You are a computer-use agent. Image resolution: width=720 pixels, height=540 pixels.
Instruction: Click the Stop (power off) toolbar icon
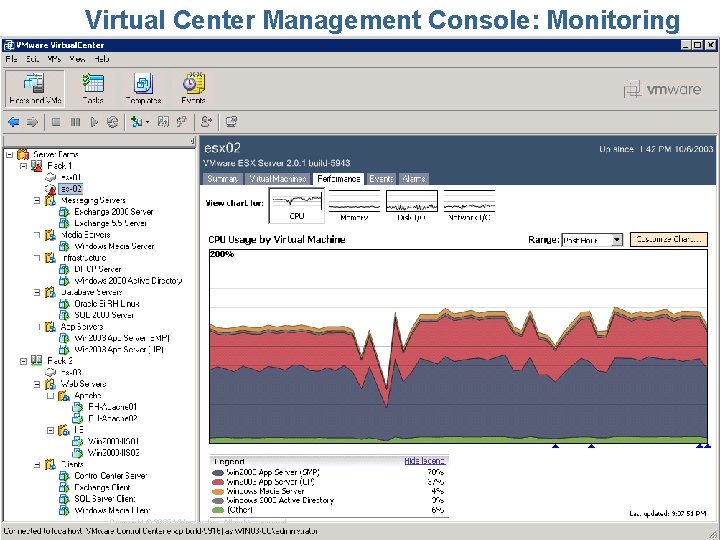tap(56, 122)
